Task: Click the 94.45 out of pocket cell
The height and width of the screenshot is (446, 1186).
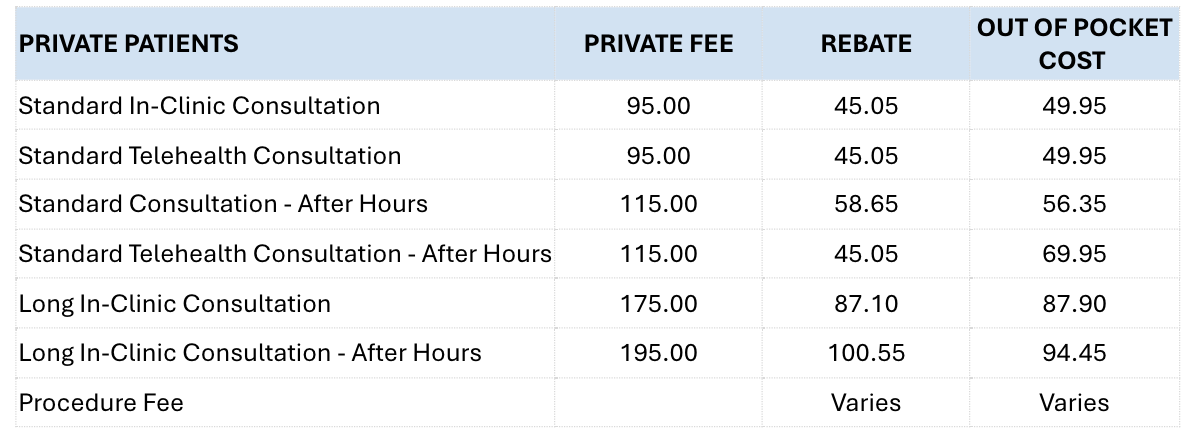Action: coord(1074,353)
